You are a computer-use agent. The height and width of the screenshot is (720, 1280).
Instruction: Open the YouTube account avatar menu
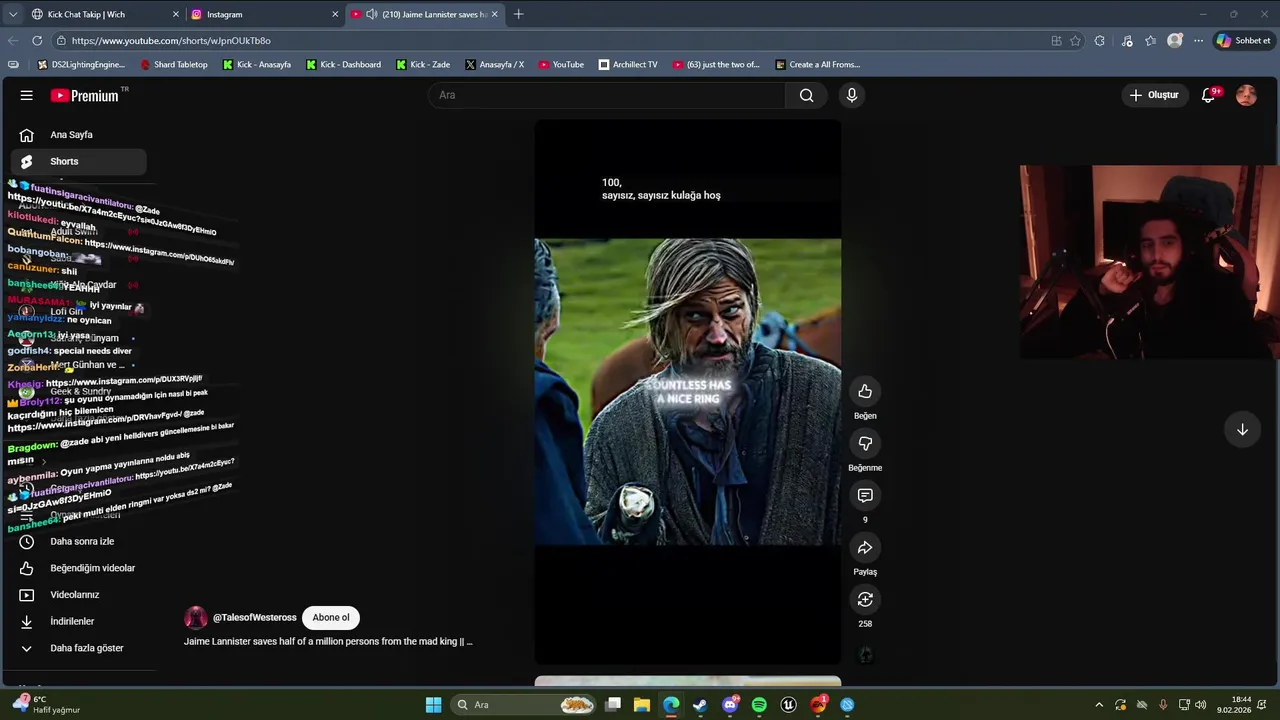coord(1246,95)
